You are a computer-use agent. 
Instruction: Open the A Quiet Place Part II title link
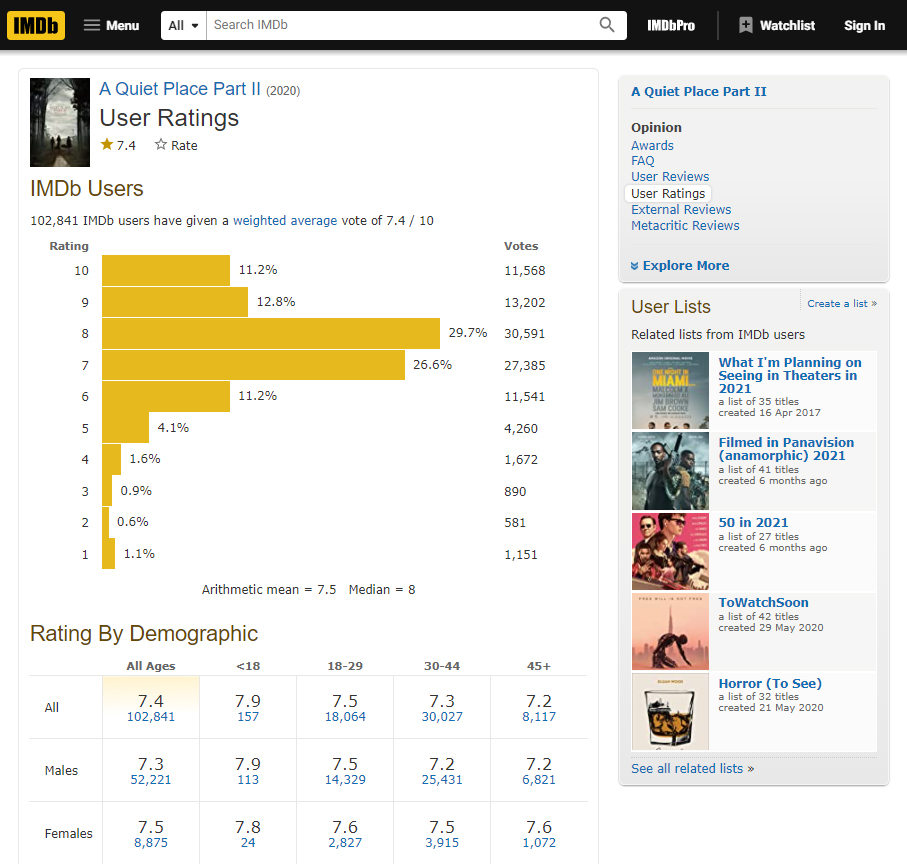[x=180, y=88]
